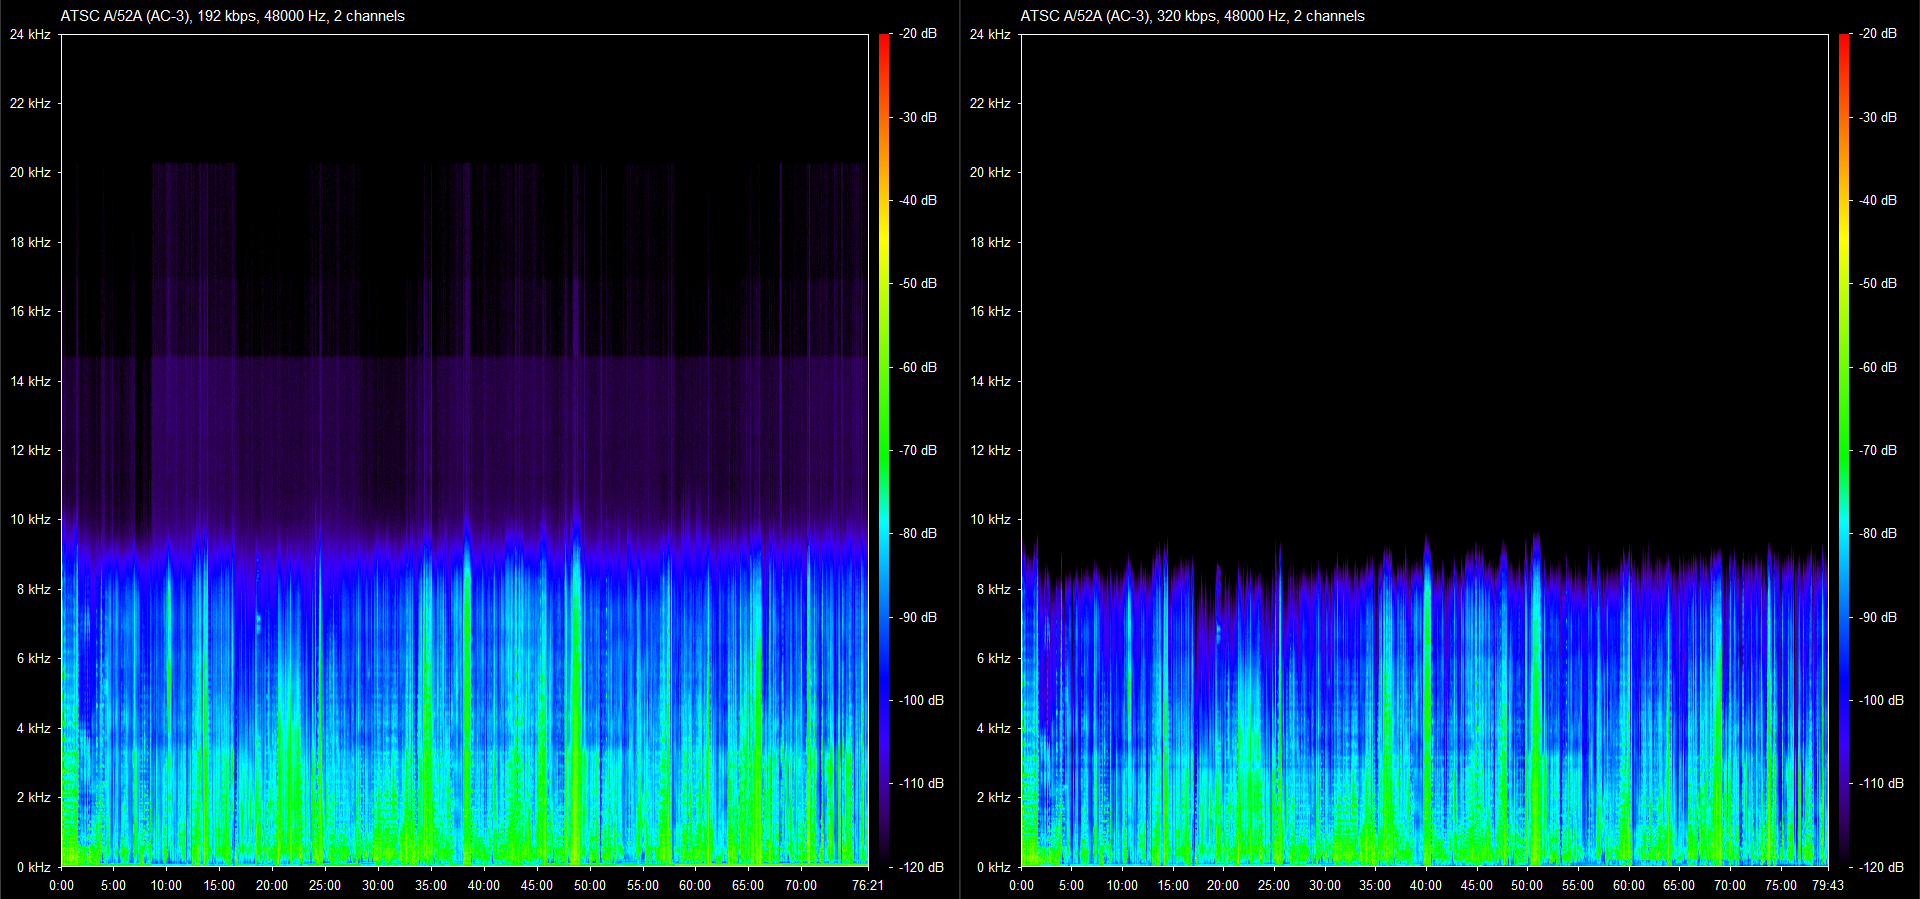Click the left scale's -30 dB label
The image size is (1920, 899).
point(918,117)
